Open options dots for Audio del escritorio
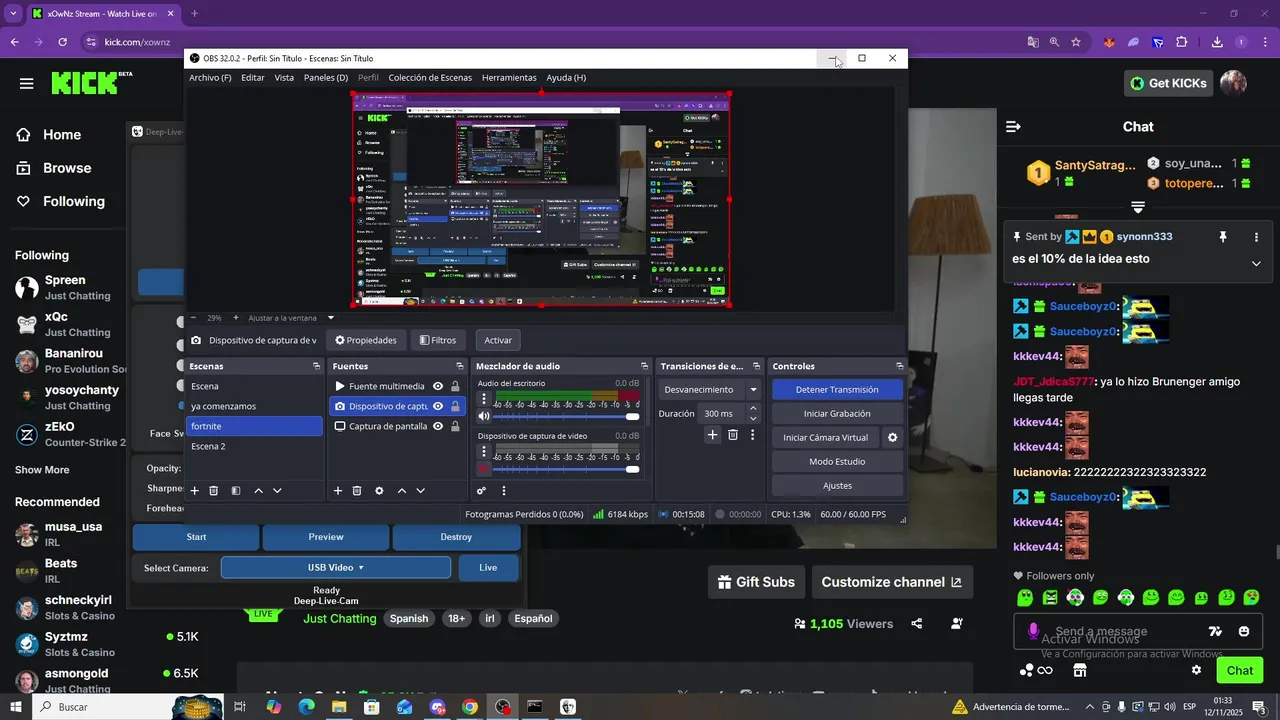 (x=484, y=399)
